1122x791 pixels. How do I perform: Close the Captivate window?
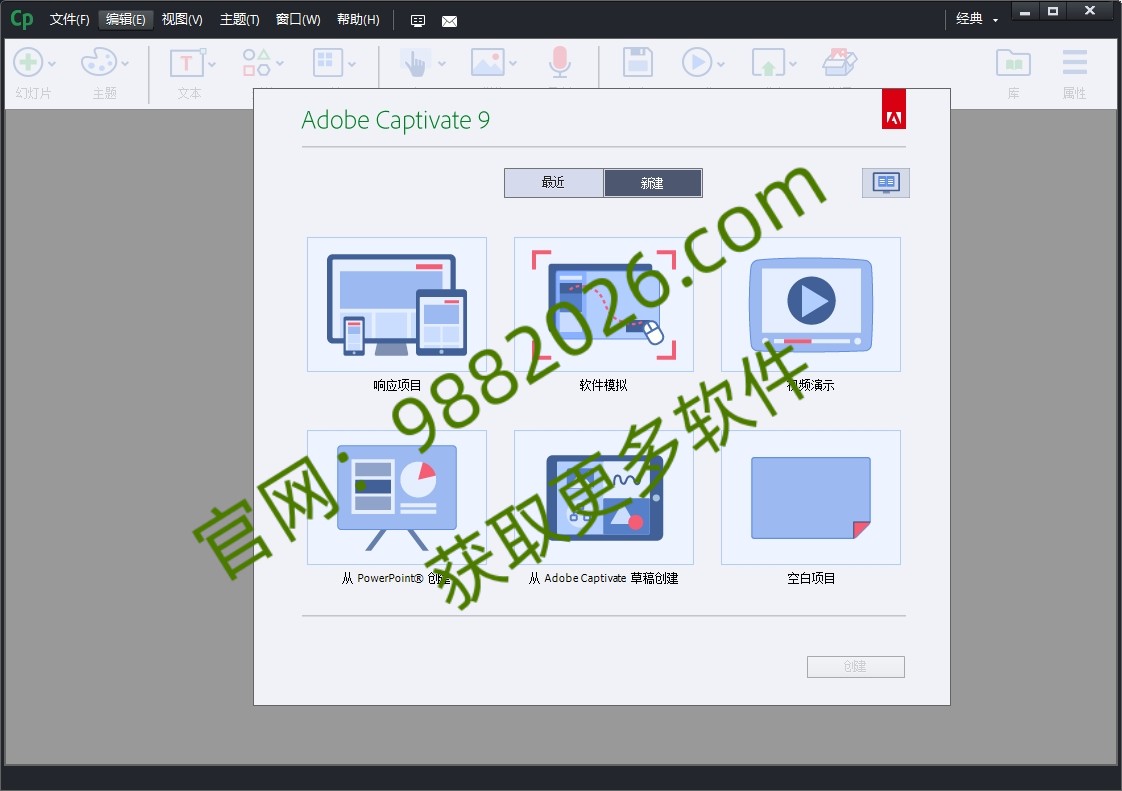[1090, 11]
